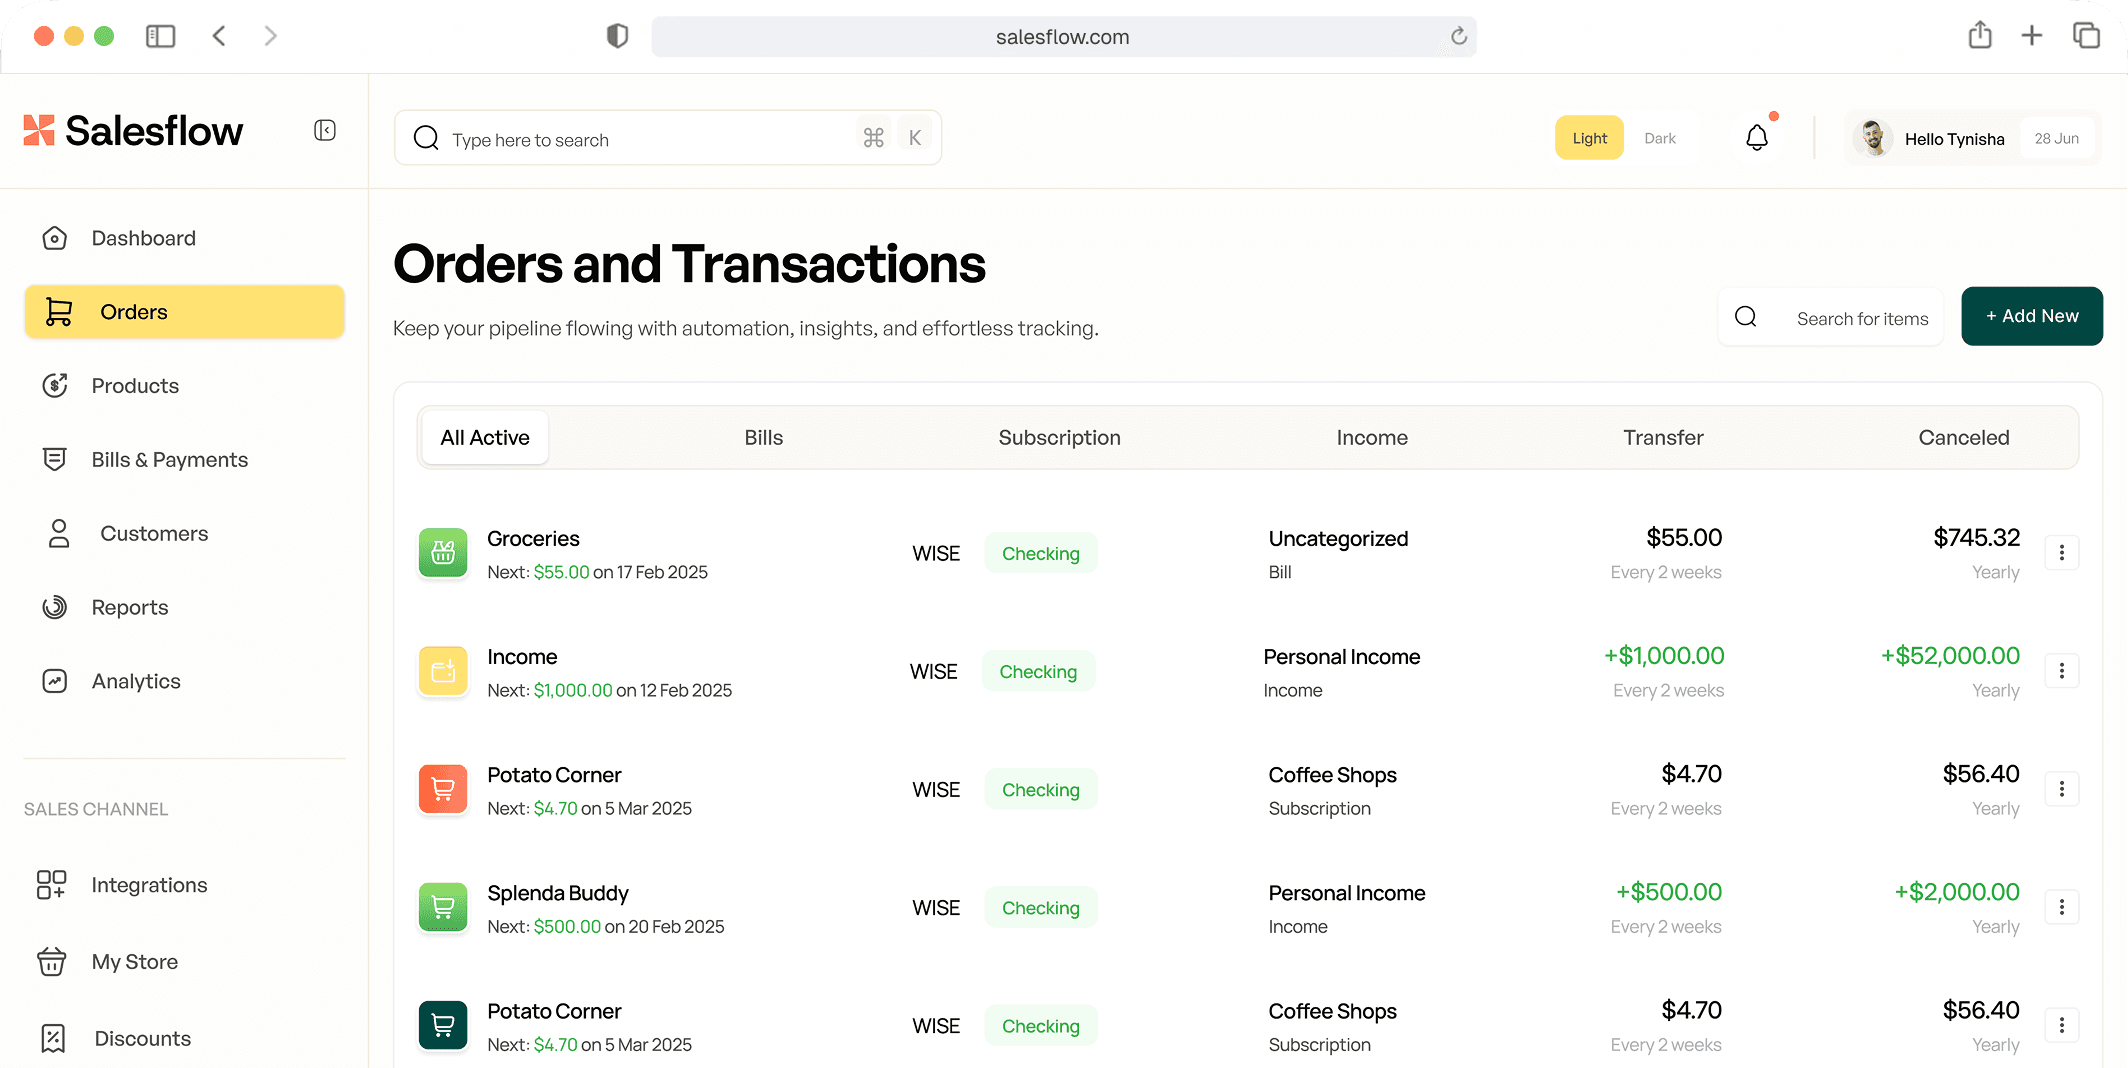
Task: Focus the 'Type here to search' field
Action: click(668, 138)
